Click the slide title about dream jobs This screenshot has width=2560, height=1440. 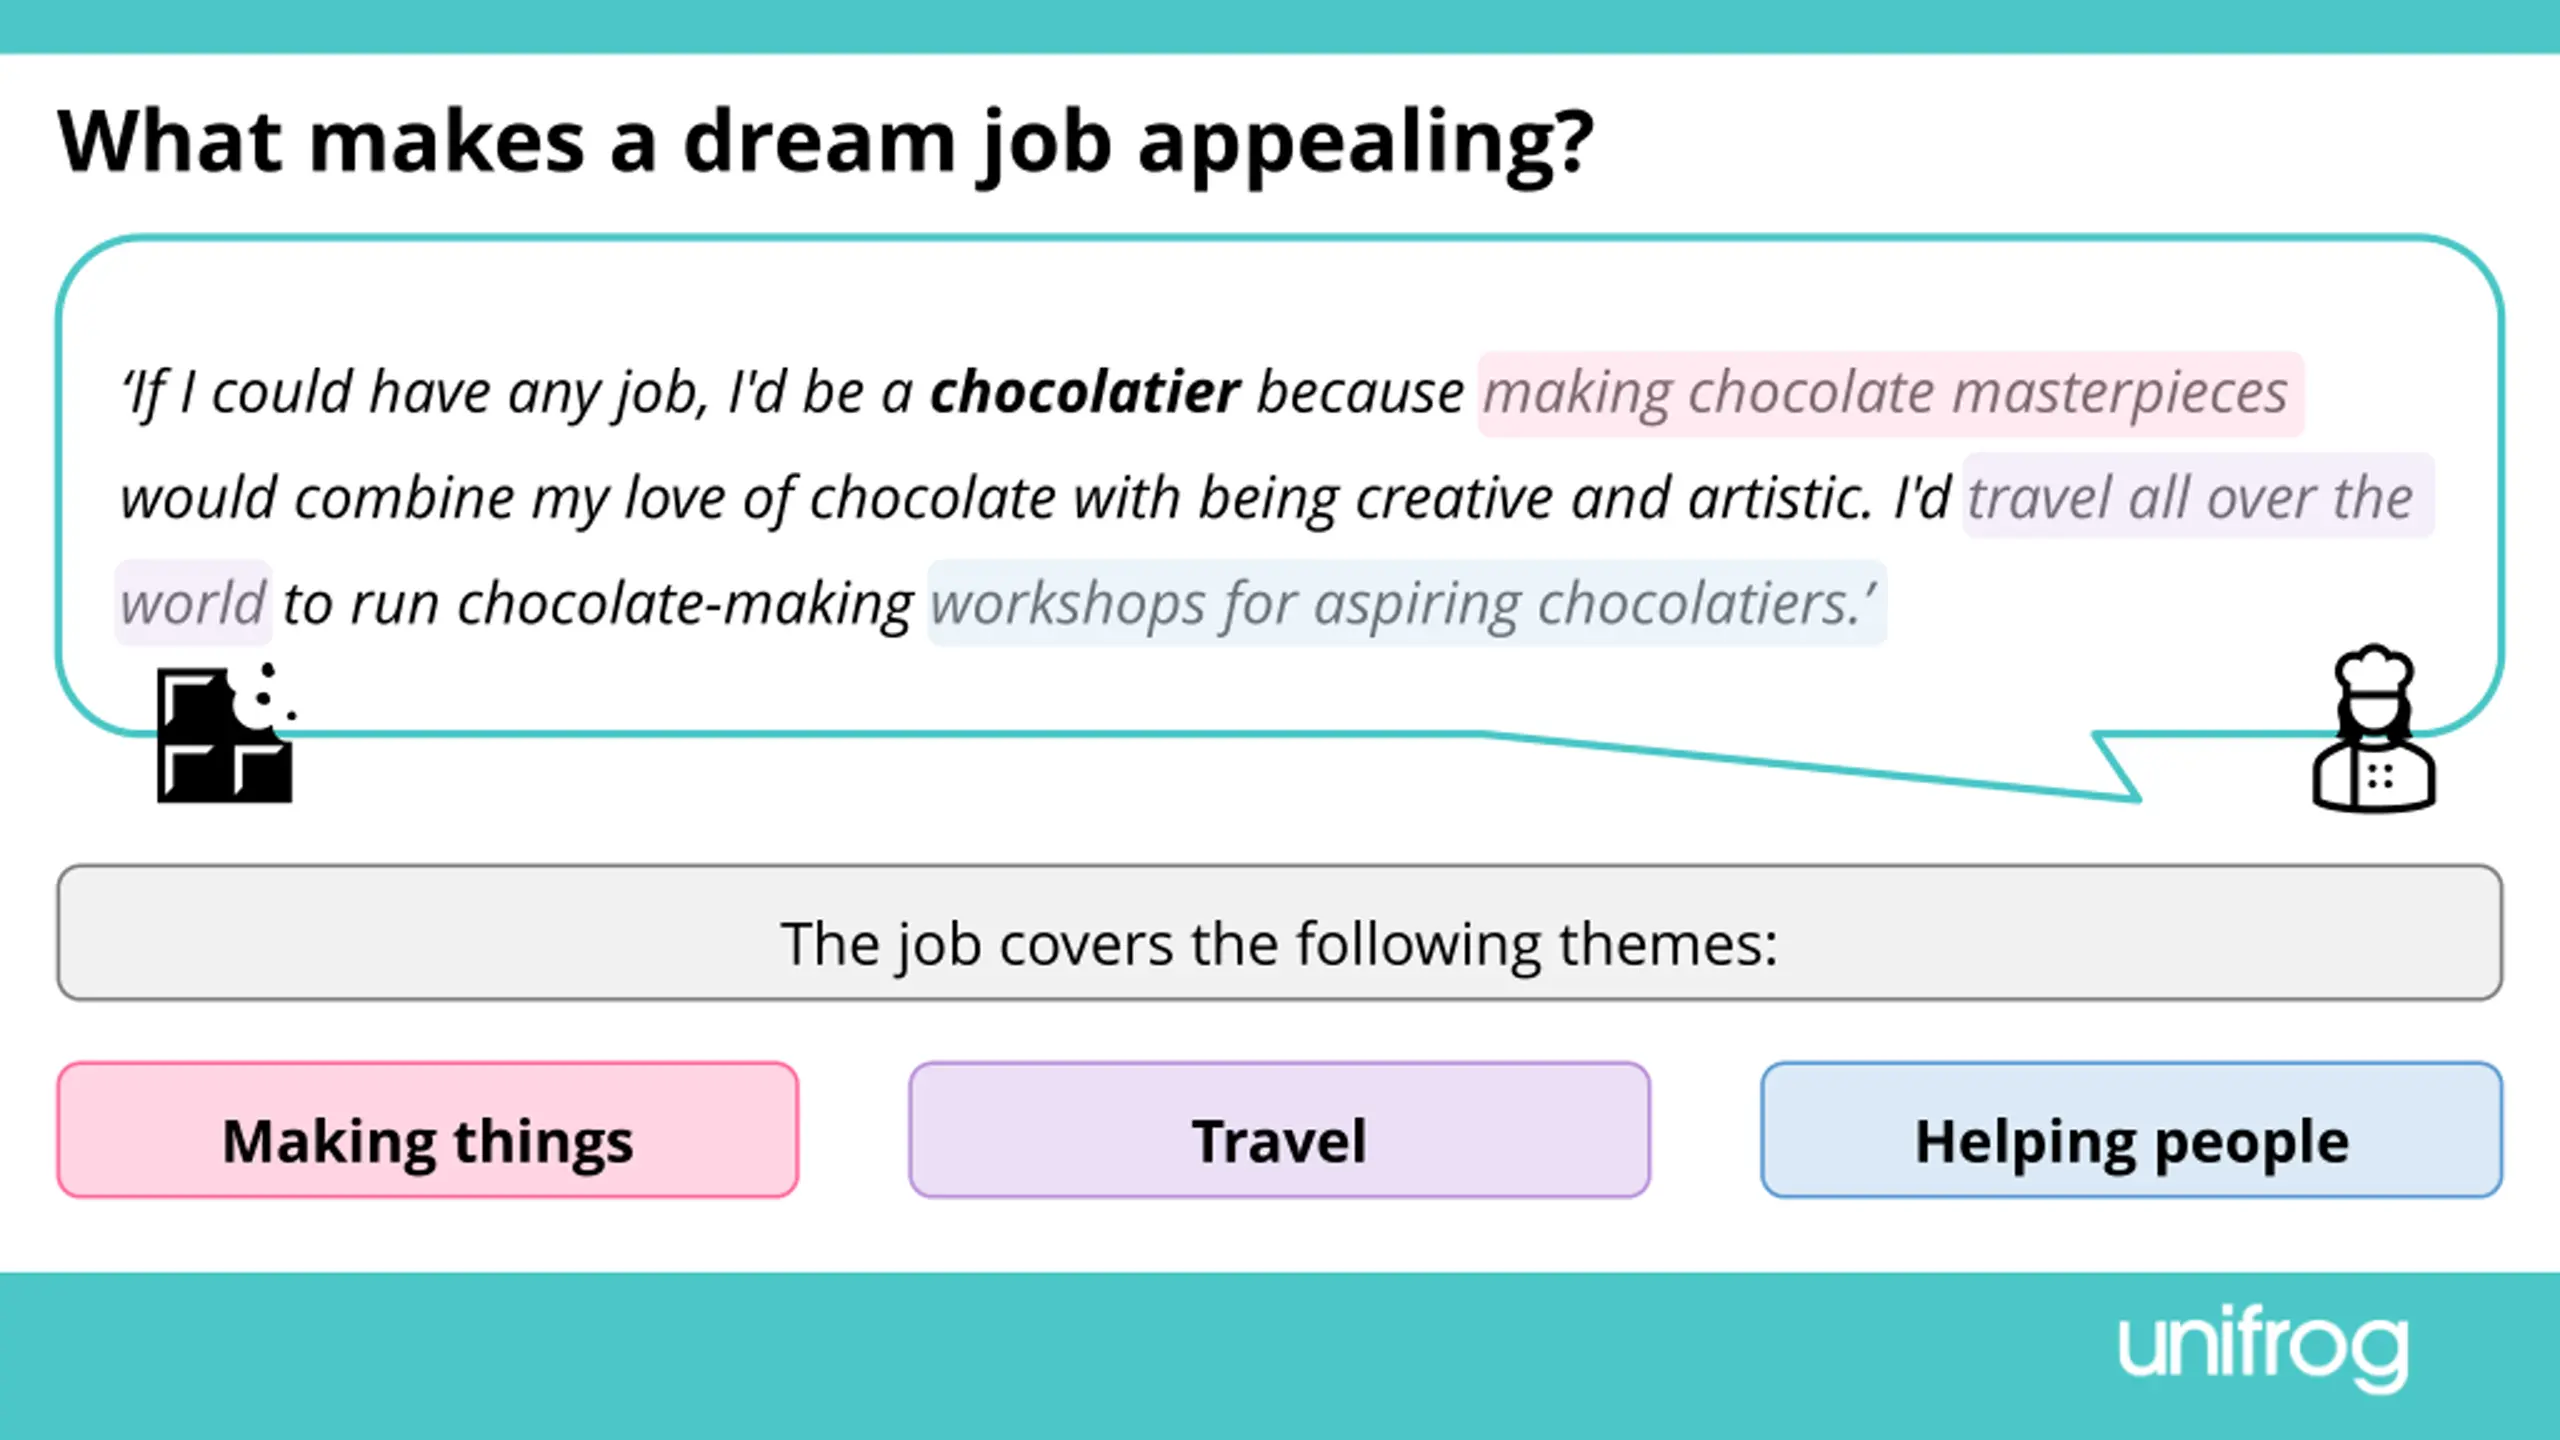[x=825, y=141]
